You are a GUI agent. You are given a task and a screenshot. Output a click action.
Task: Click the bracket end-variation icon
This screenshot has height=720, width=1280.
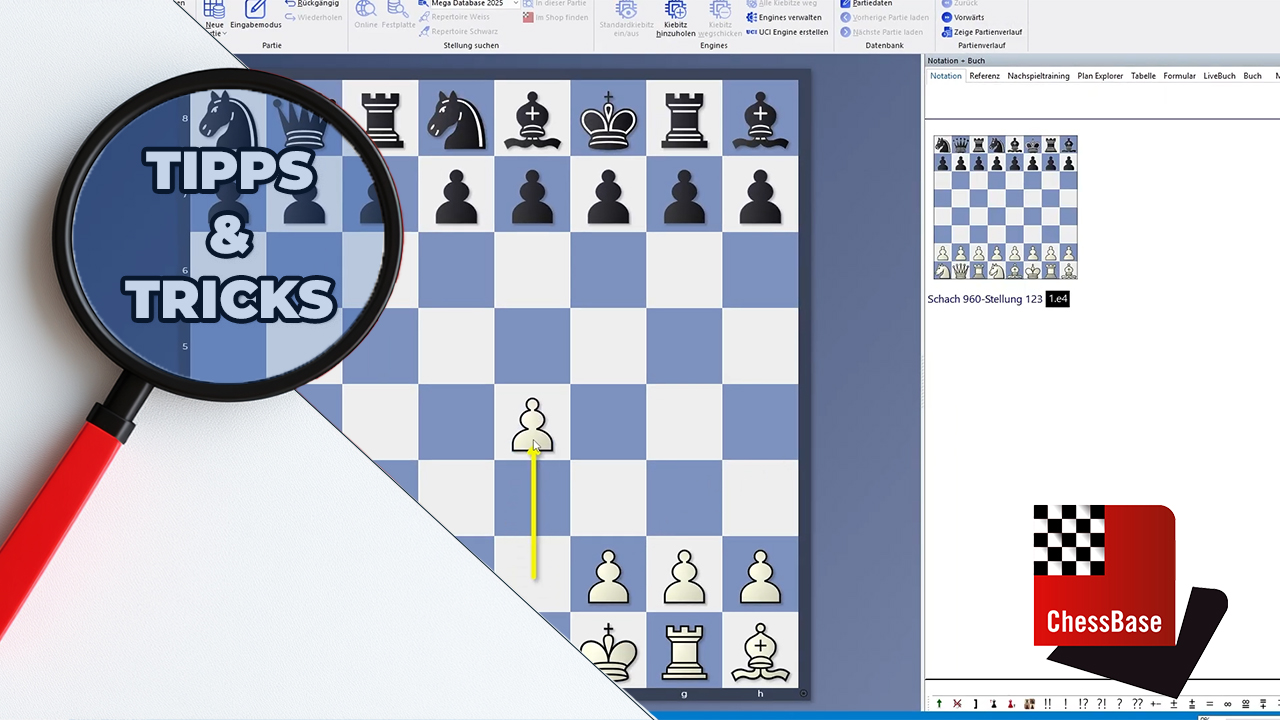pyautogui.click(x=976, y=704)
